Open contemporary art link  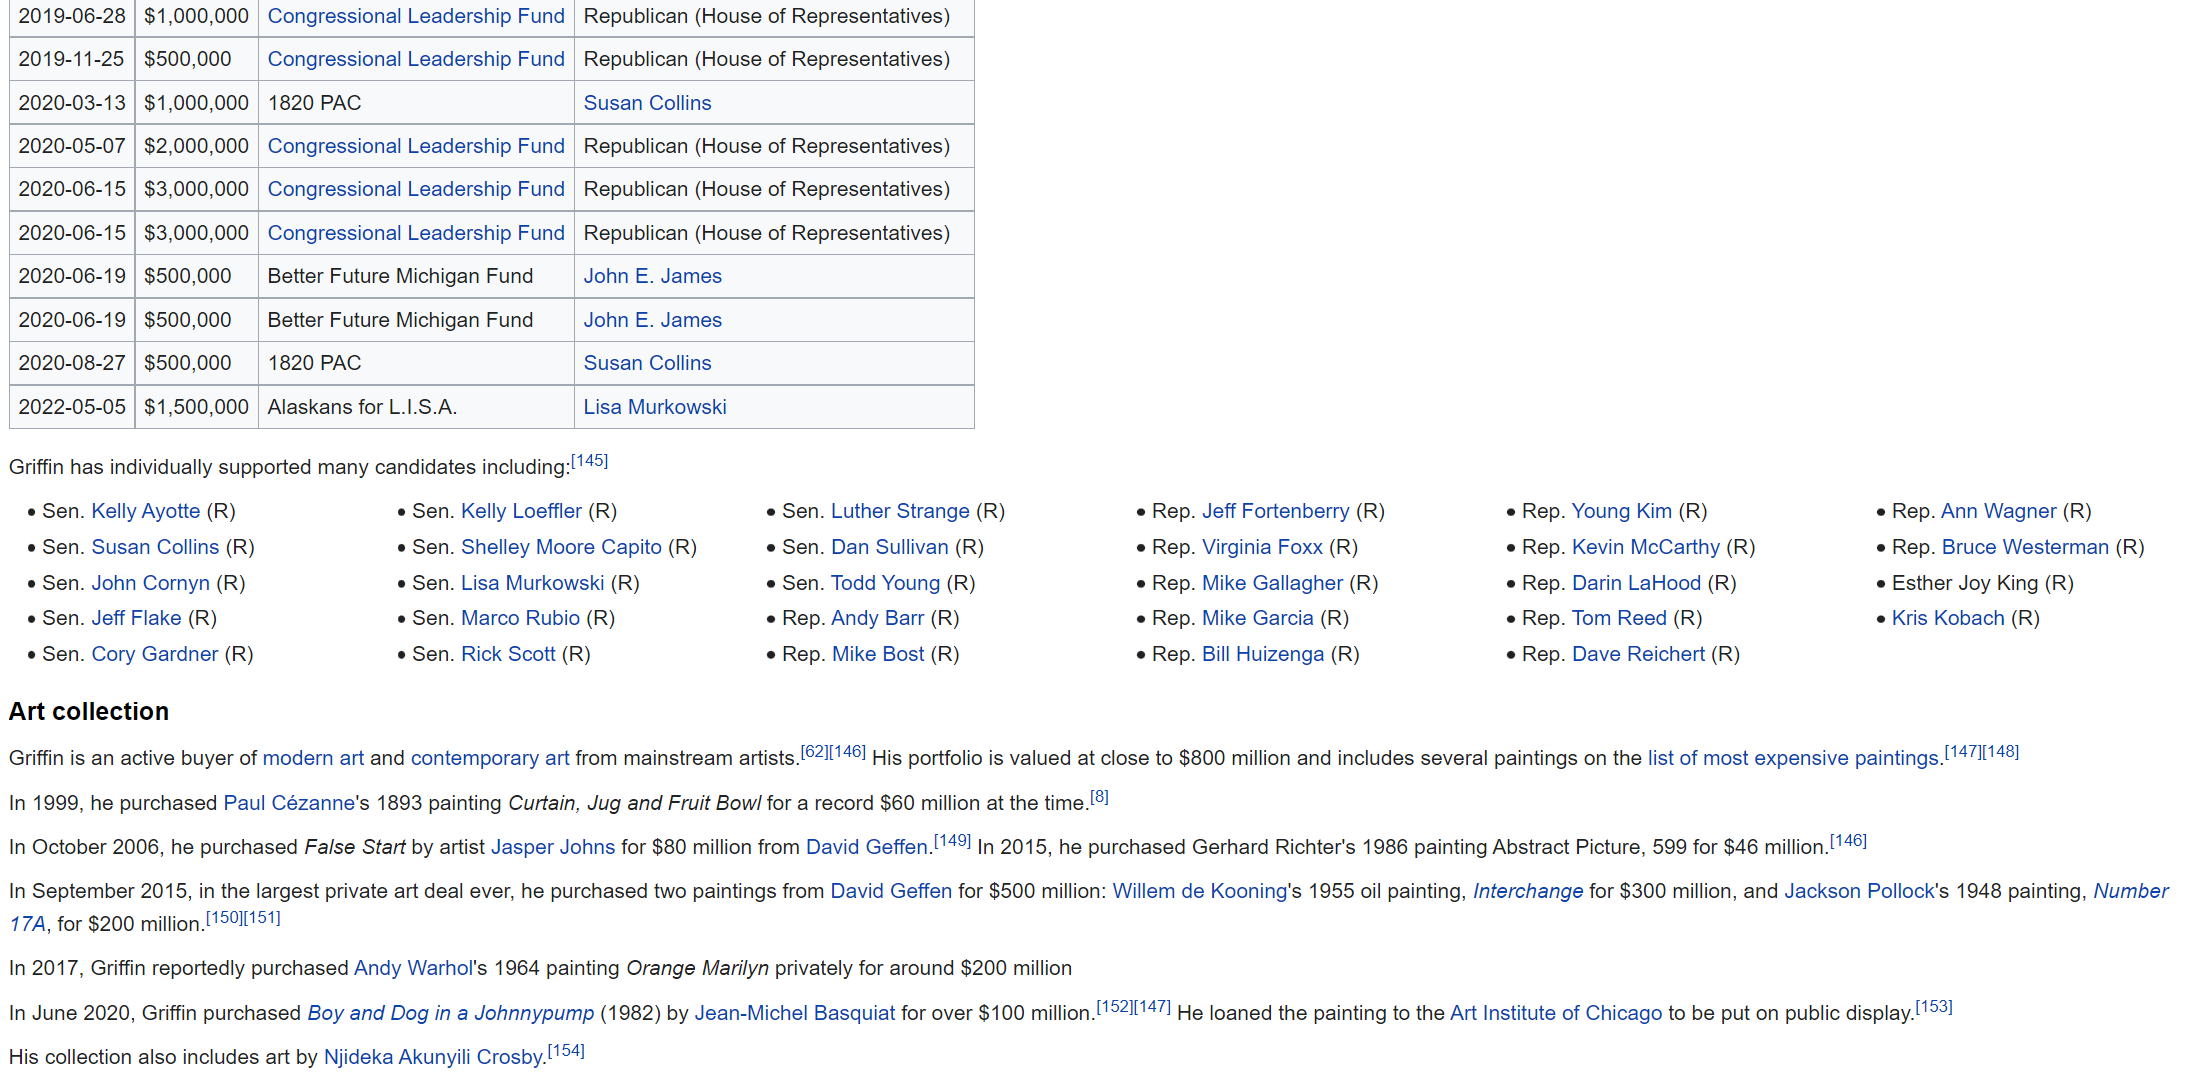click(x=490, y=758)
